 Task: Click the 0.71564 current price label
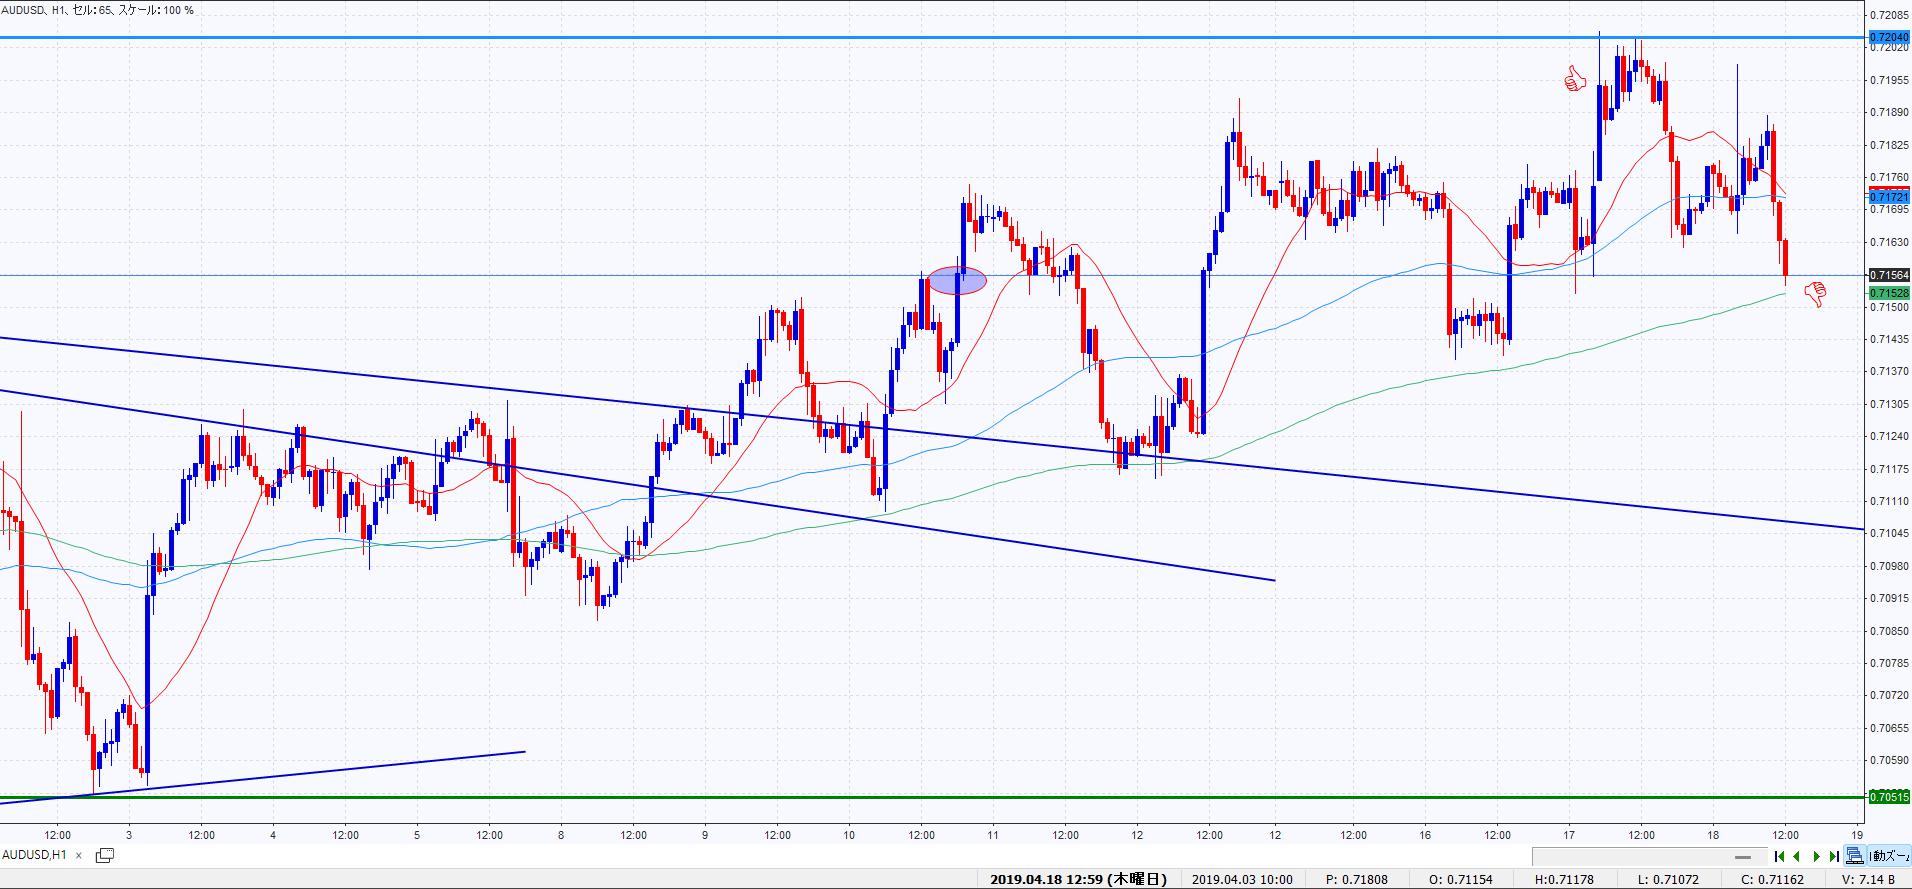[1889, 275]
